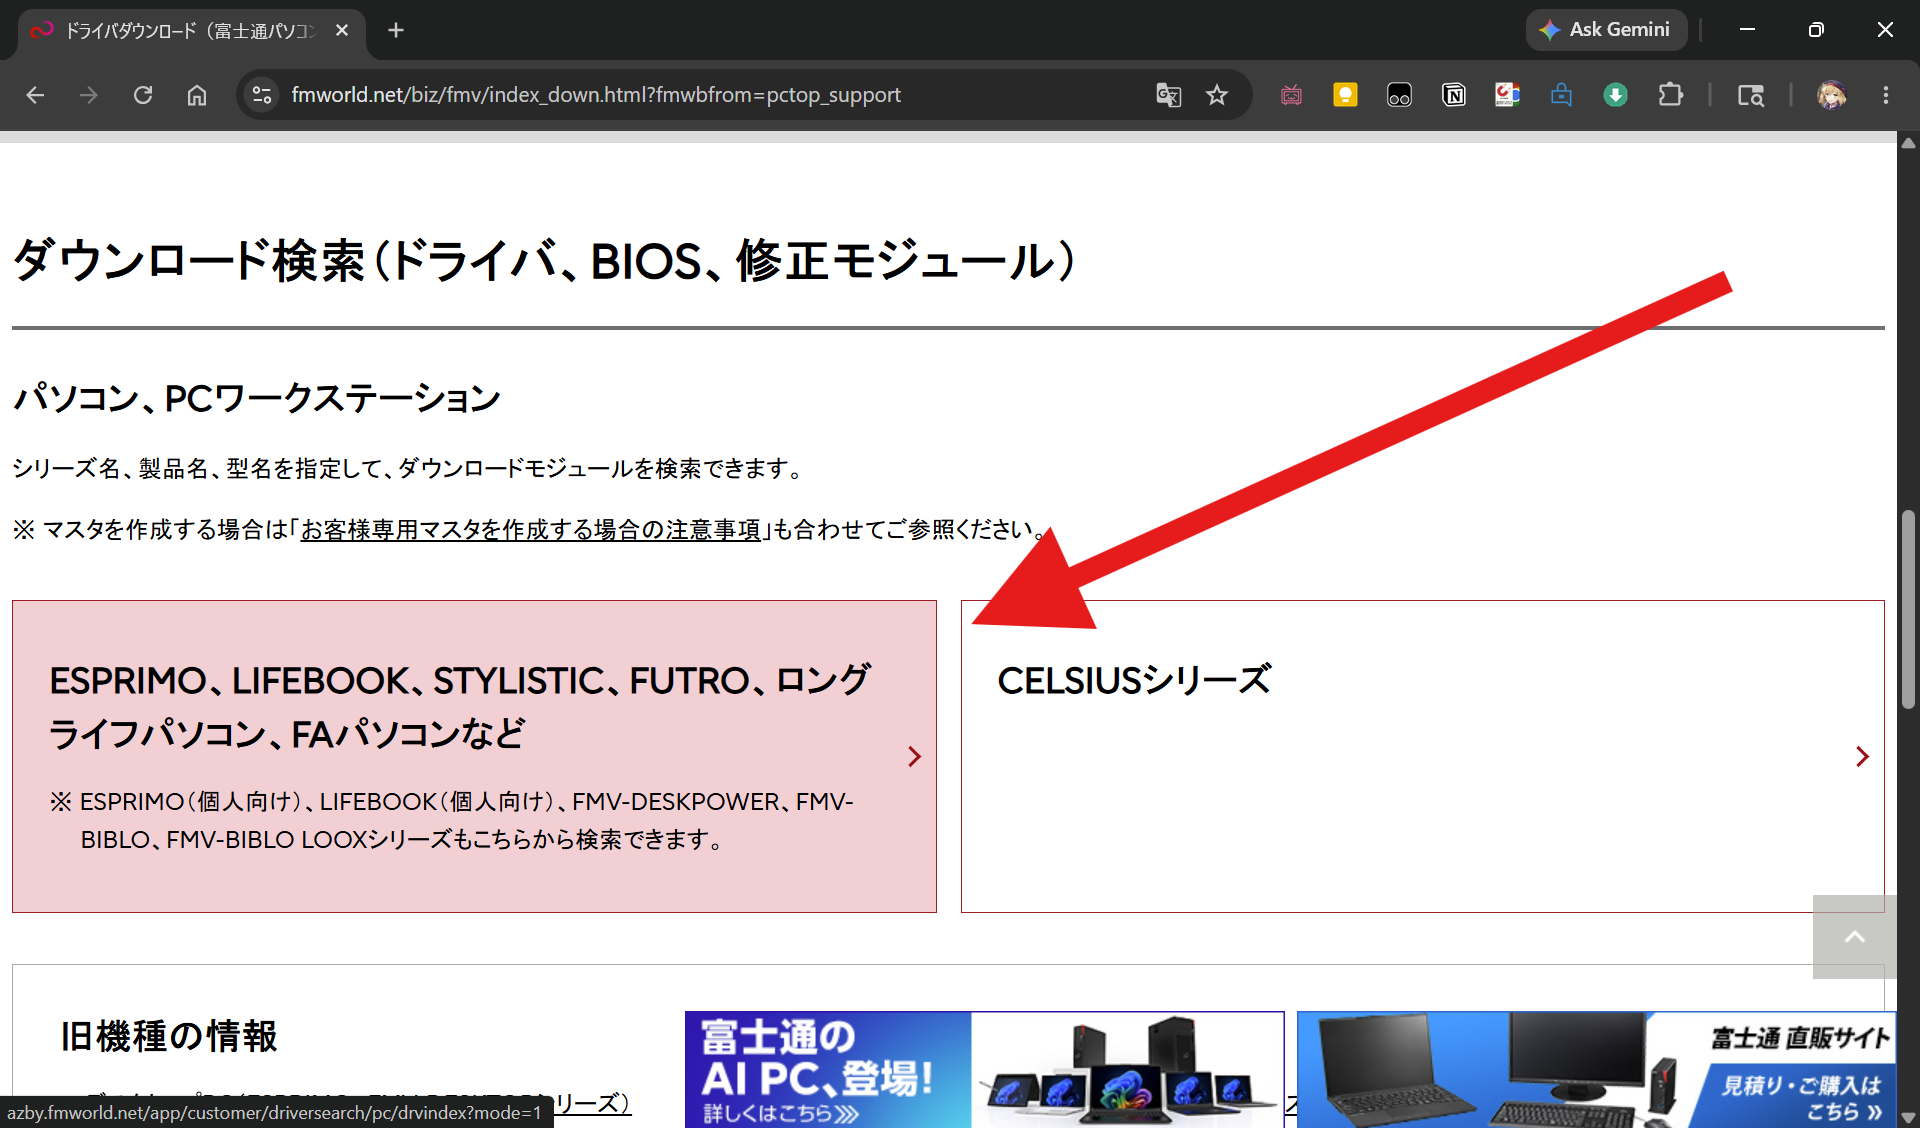Open the お客様専用マスタを作成する場合の注意事項 link

point(531,530)
